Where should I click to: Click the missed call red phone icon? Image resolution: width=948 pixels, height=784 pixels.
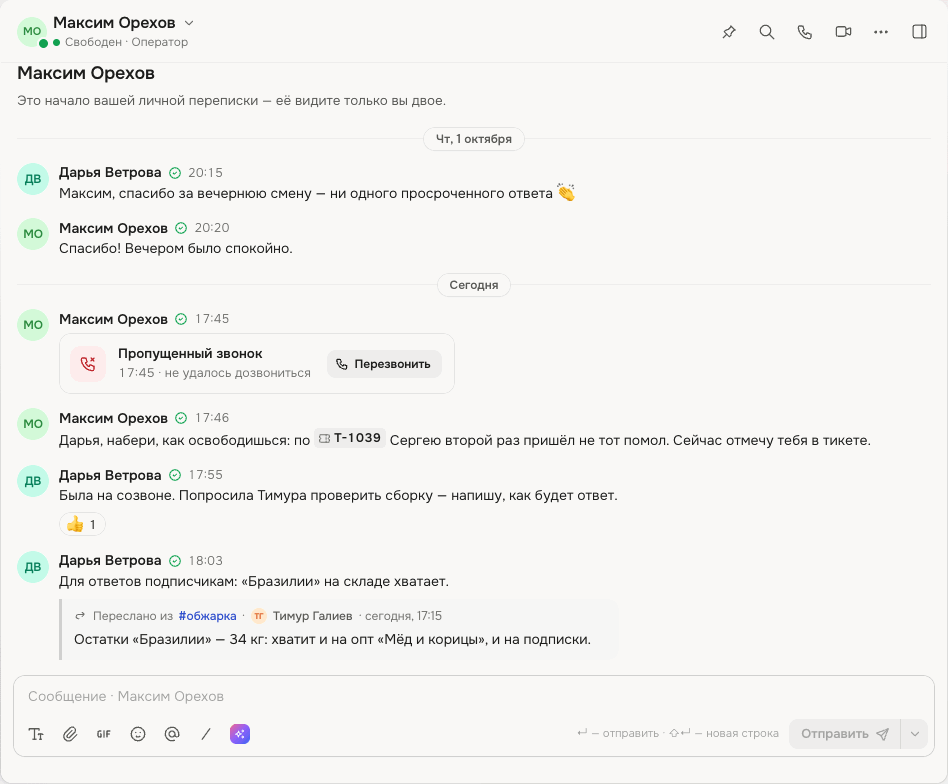pos(88,364)
